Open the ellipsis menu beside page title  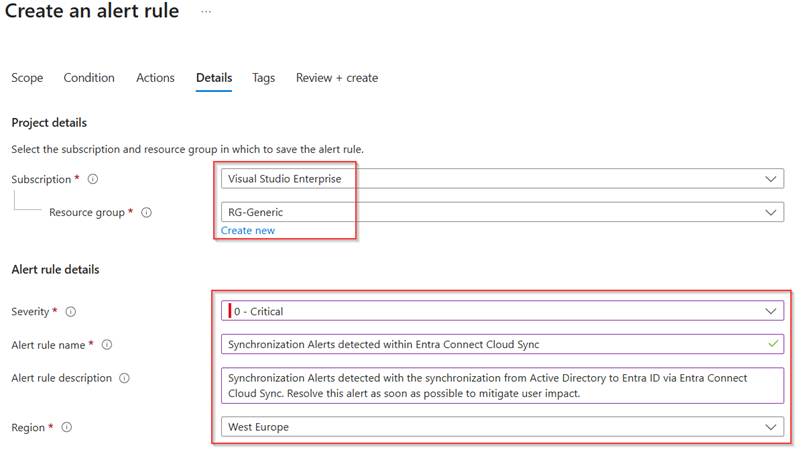click(x=206, y=12)
